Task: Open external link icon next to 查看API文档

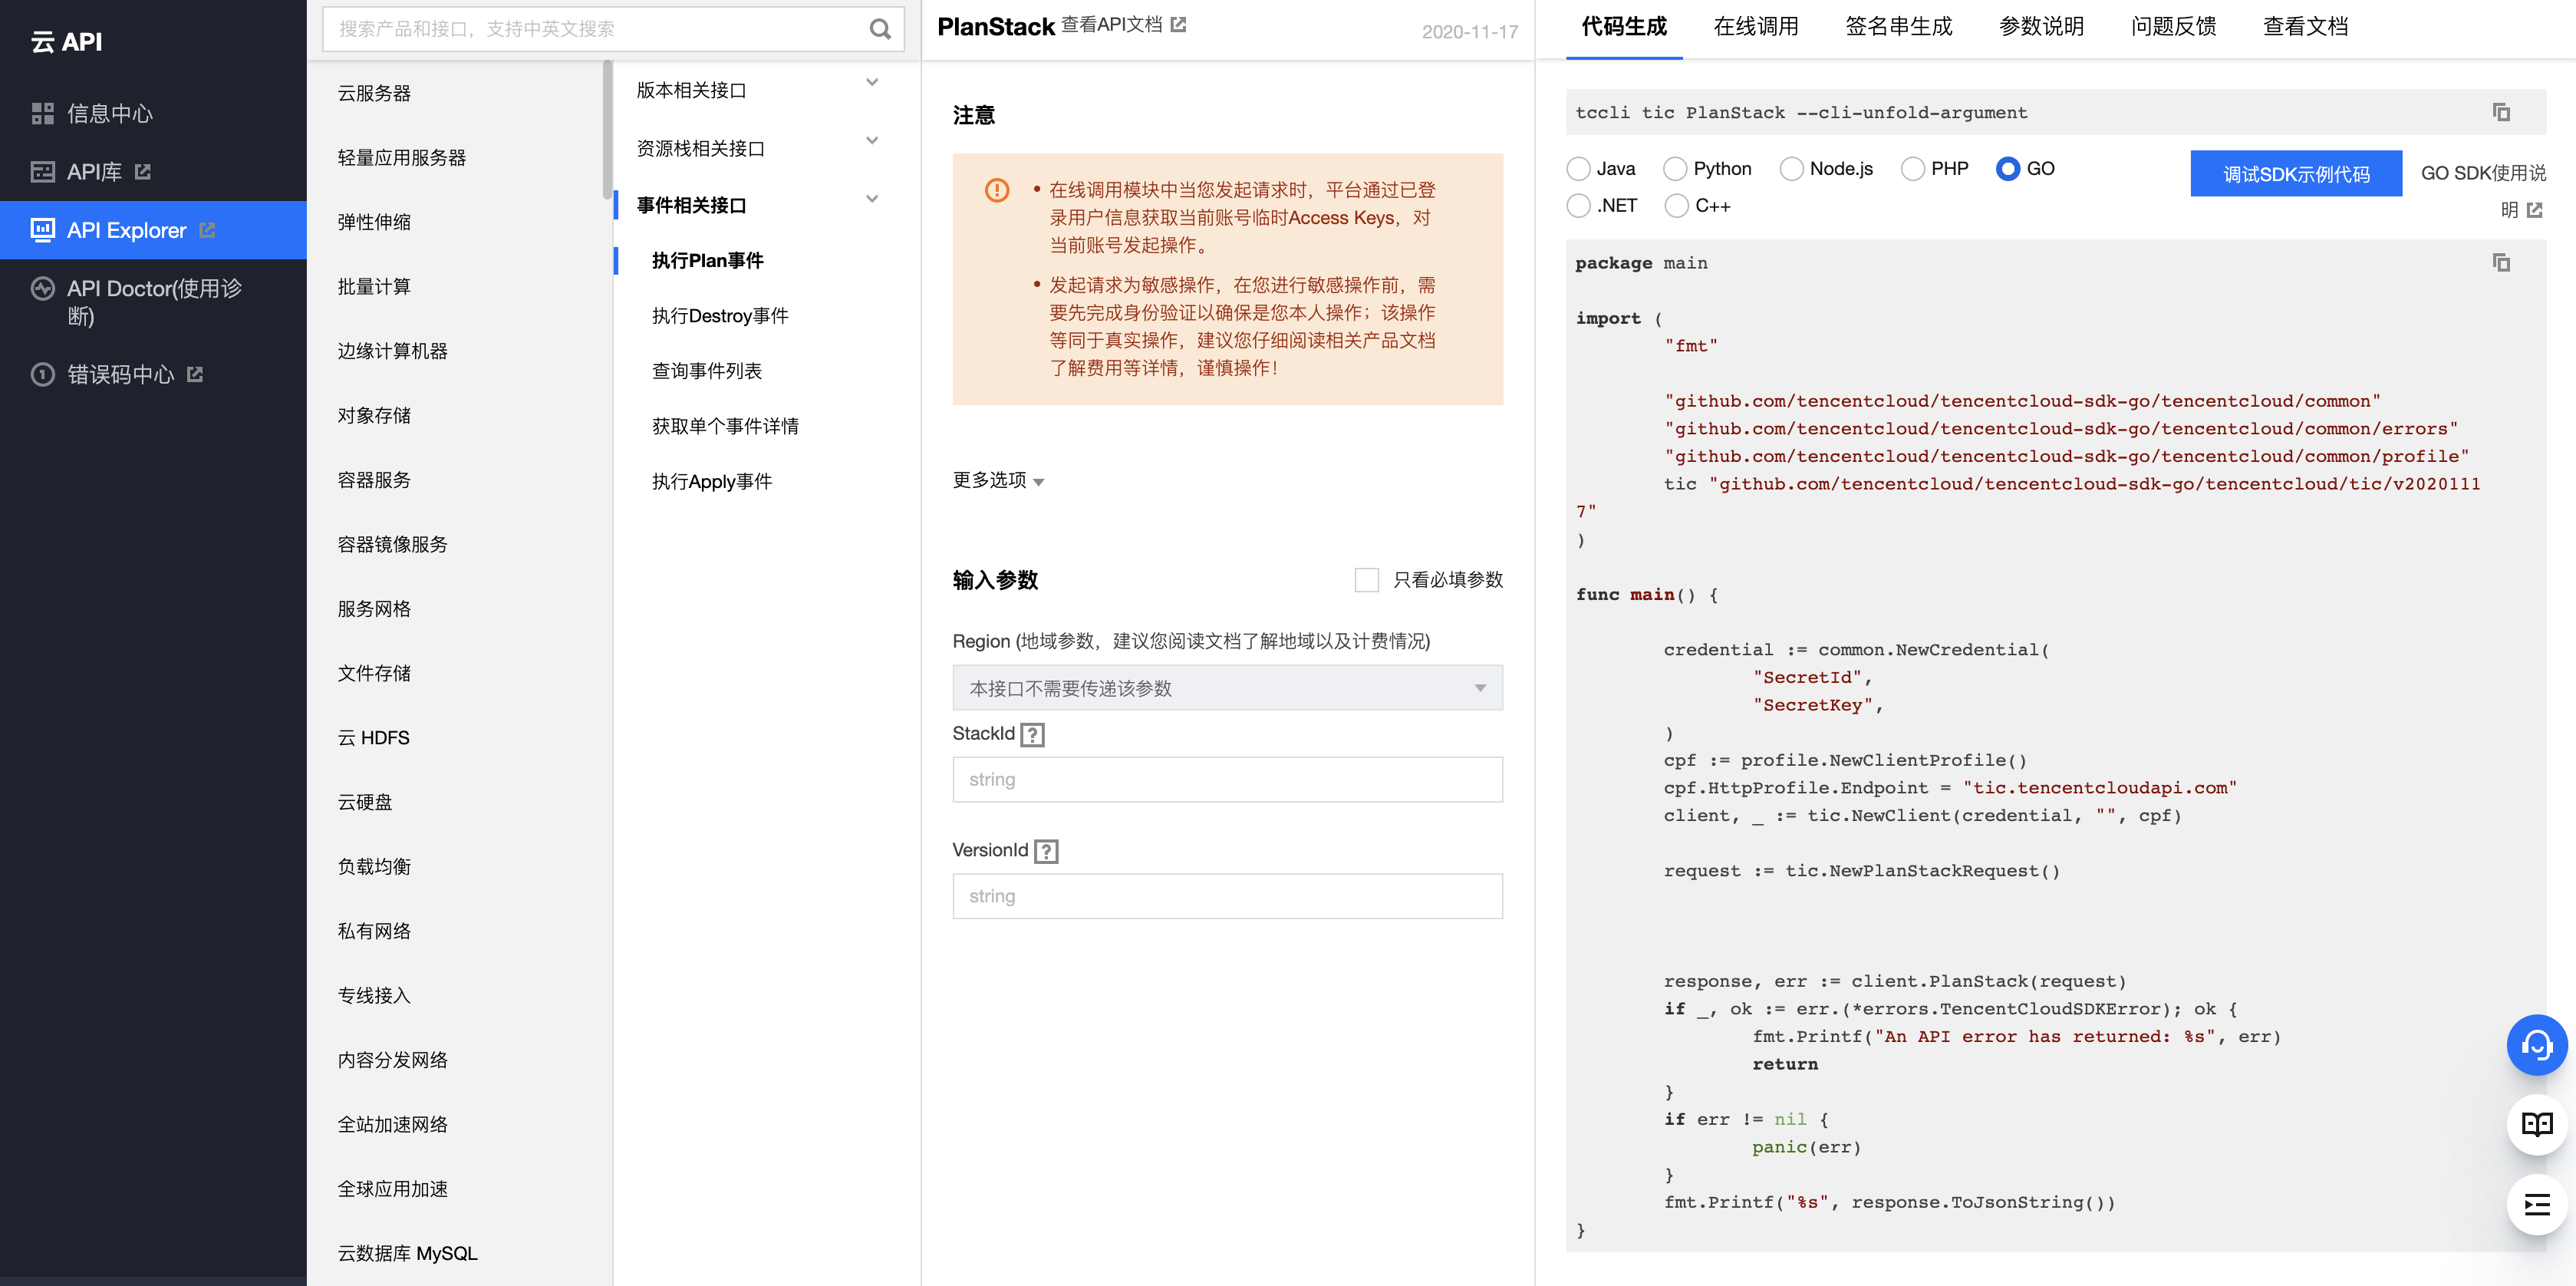Action: (x=1179, y=24)
